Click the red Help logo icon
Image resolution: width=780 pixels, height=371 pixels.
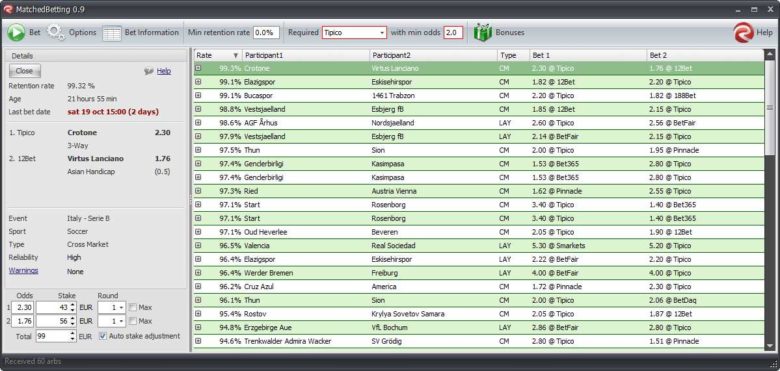coord(743,33)
